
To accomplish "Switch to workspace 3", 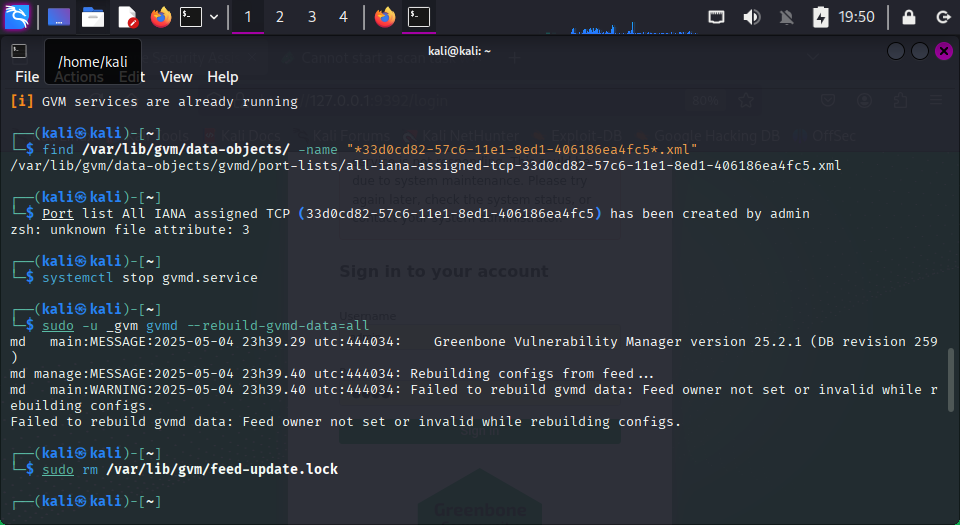I will pyautogui.click(x=312, y=17).
